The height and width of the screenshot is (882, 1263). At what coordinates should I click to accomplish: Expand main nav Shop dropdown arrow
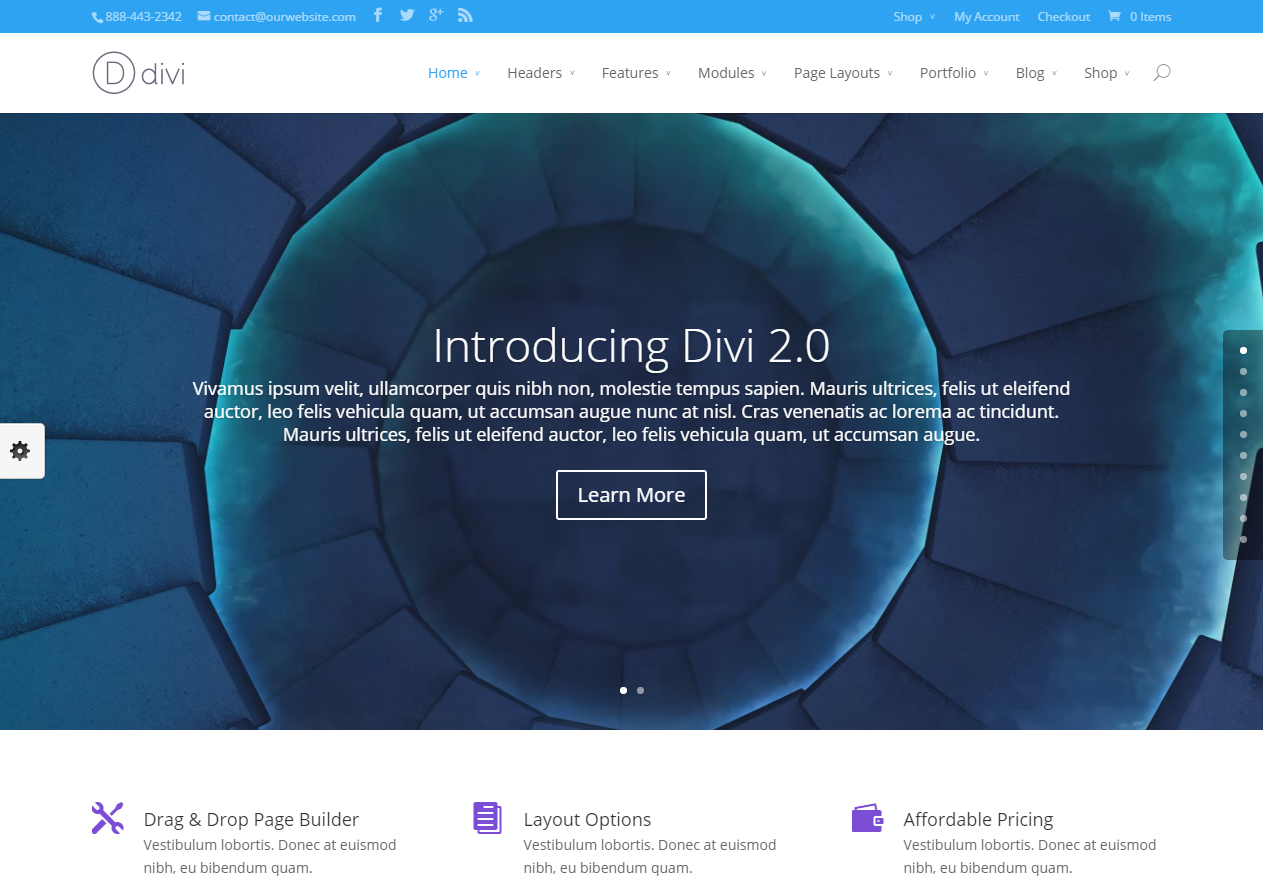pos(1127,73)
